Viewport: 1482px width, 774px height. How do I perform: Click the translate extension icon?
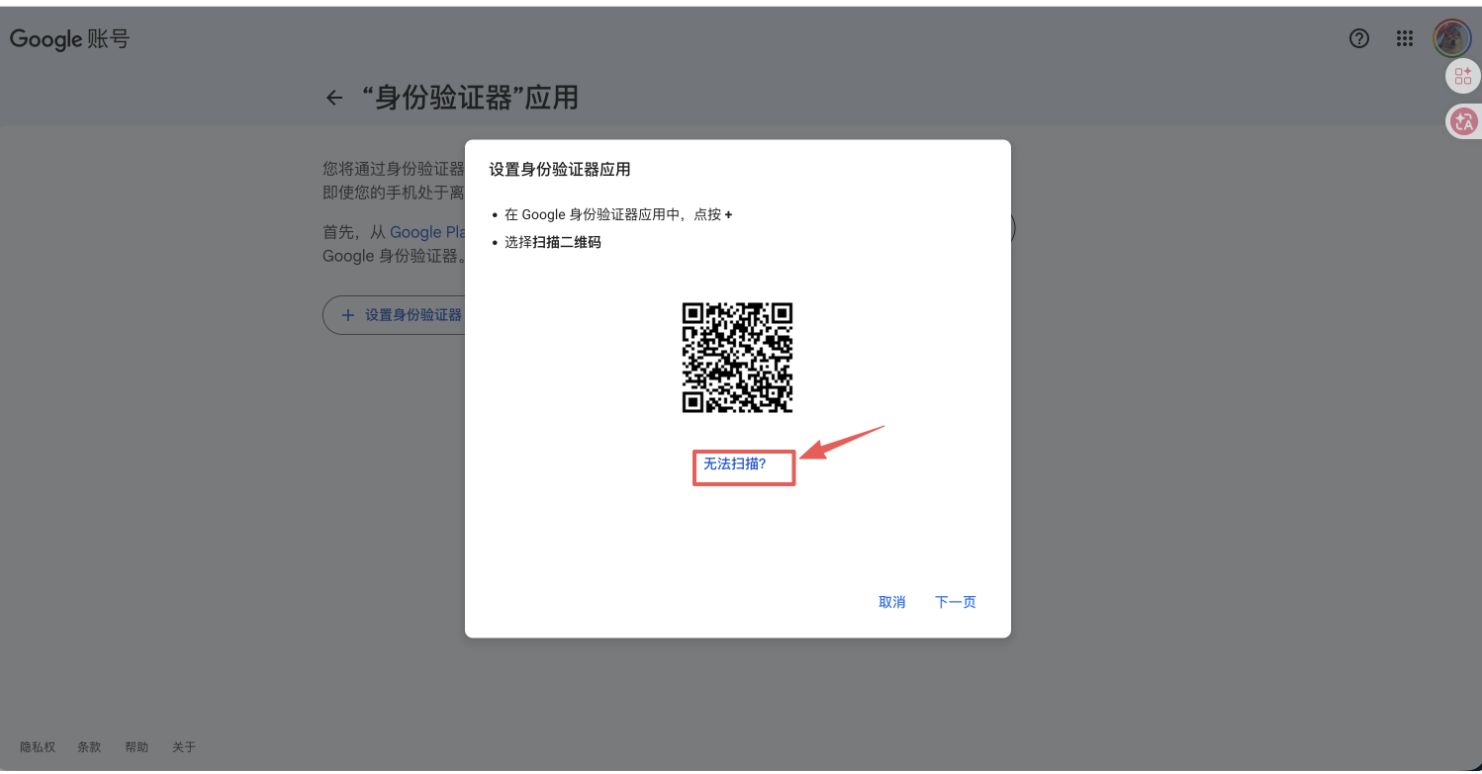click(x=1464, y=122)
